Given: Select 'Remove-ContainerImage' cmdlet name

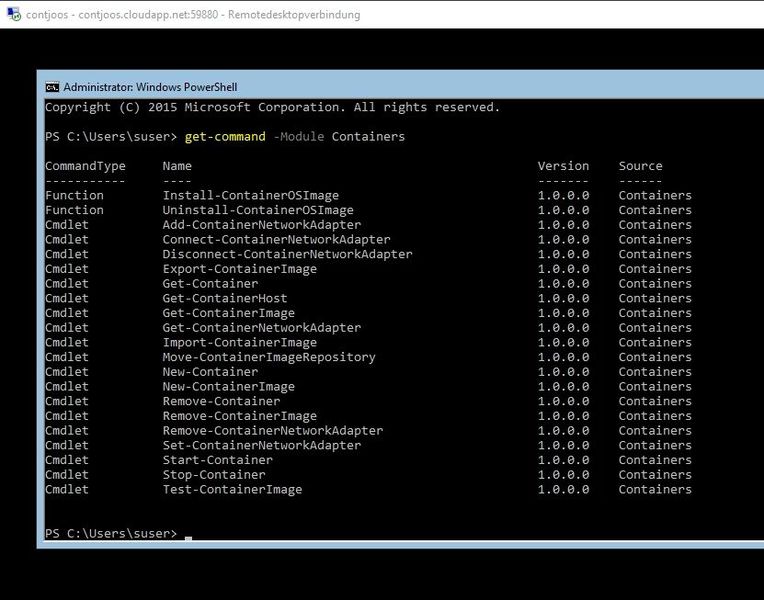Looking at the screenshot, I should coord(240,416).
